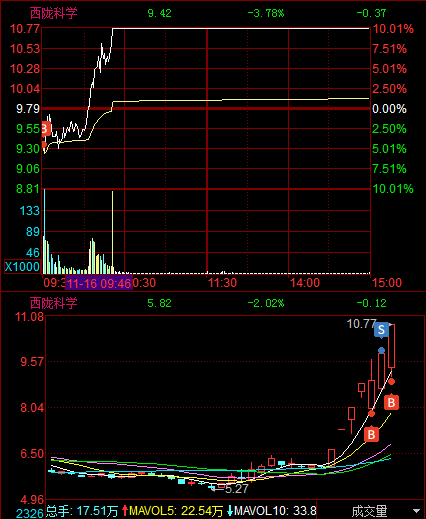Click the arrow pointing to the 5.27 low
The image size is (426, 519).
[217, 489]
